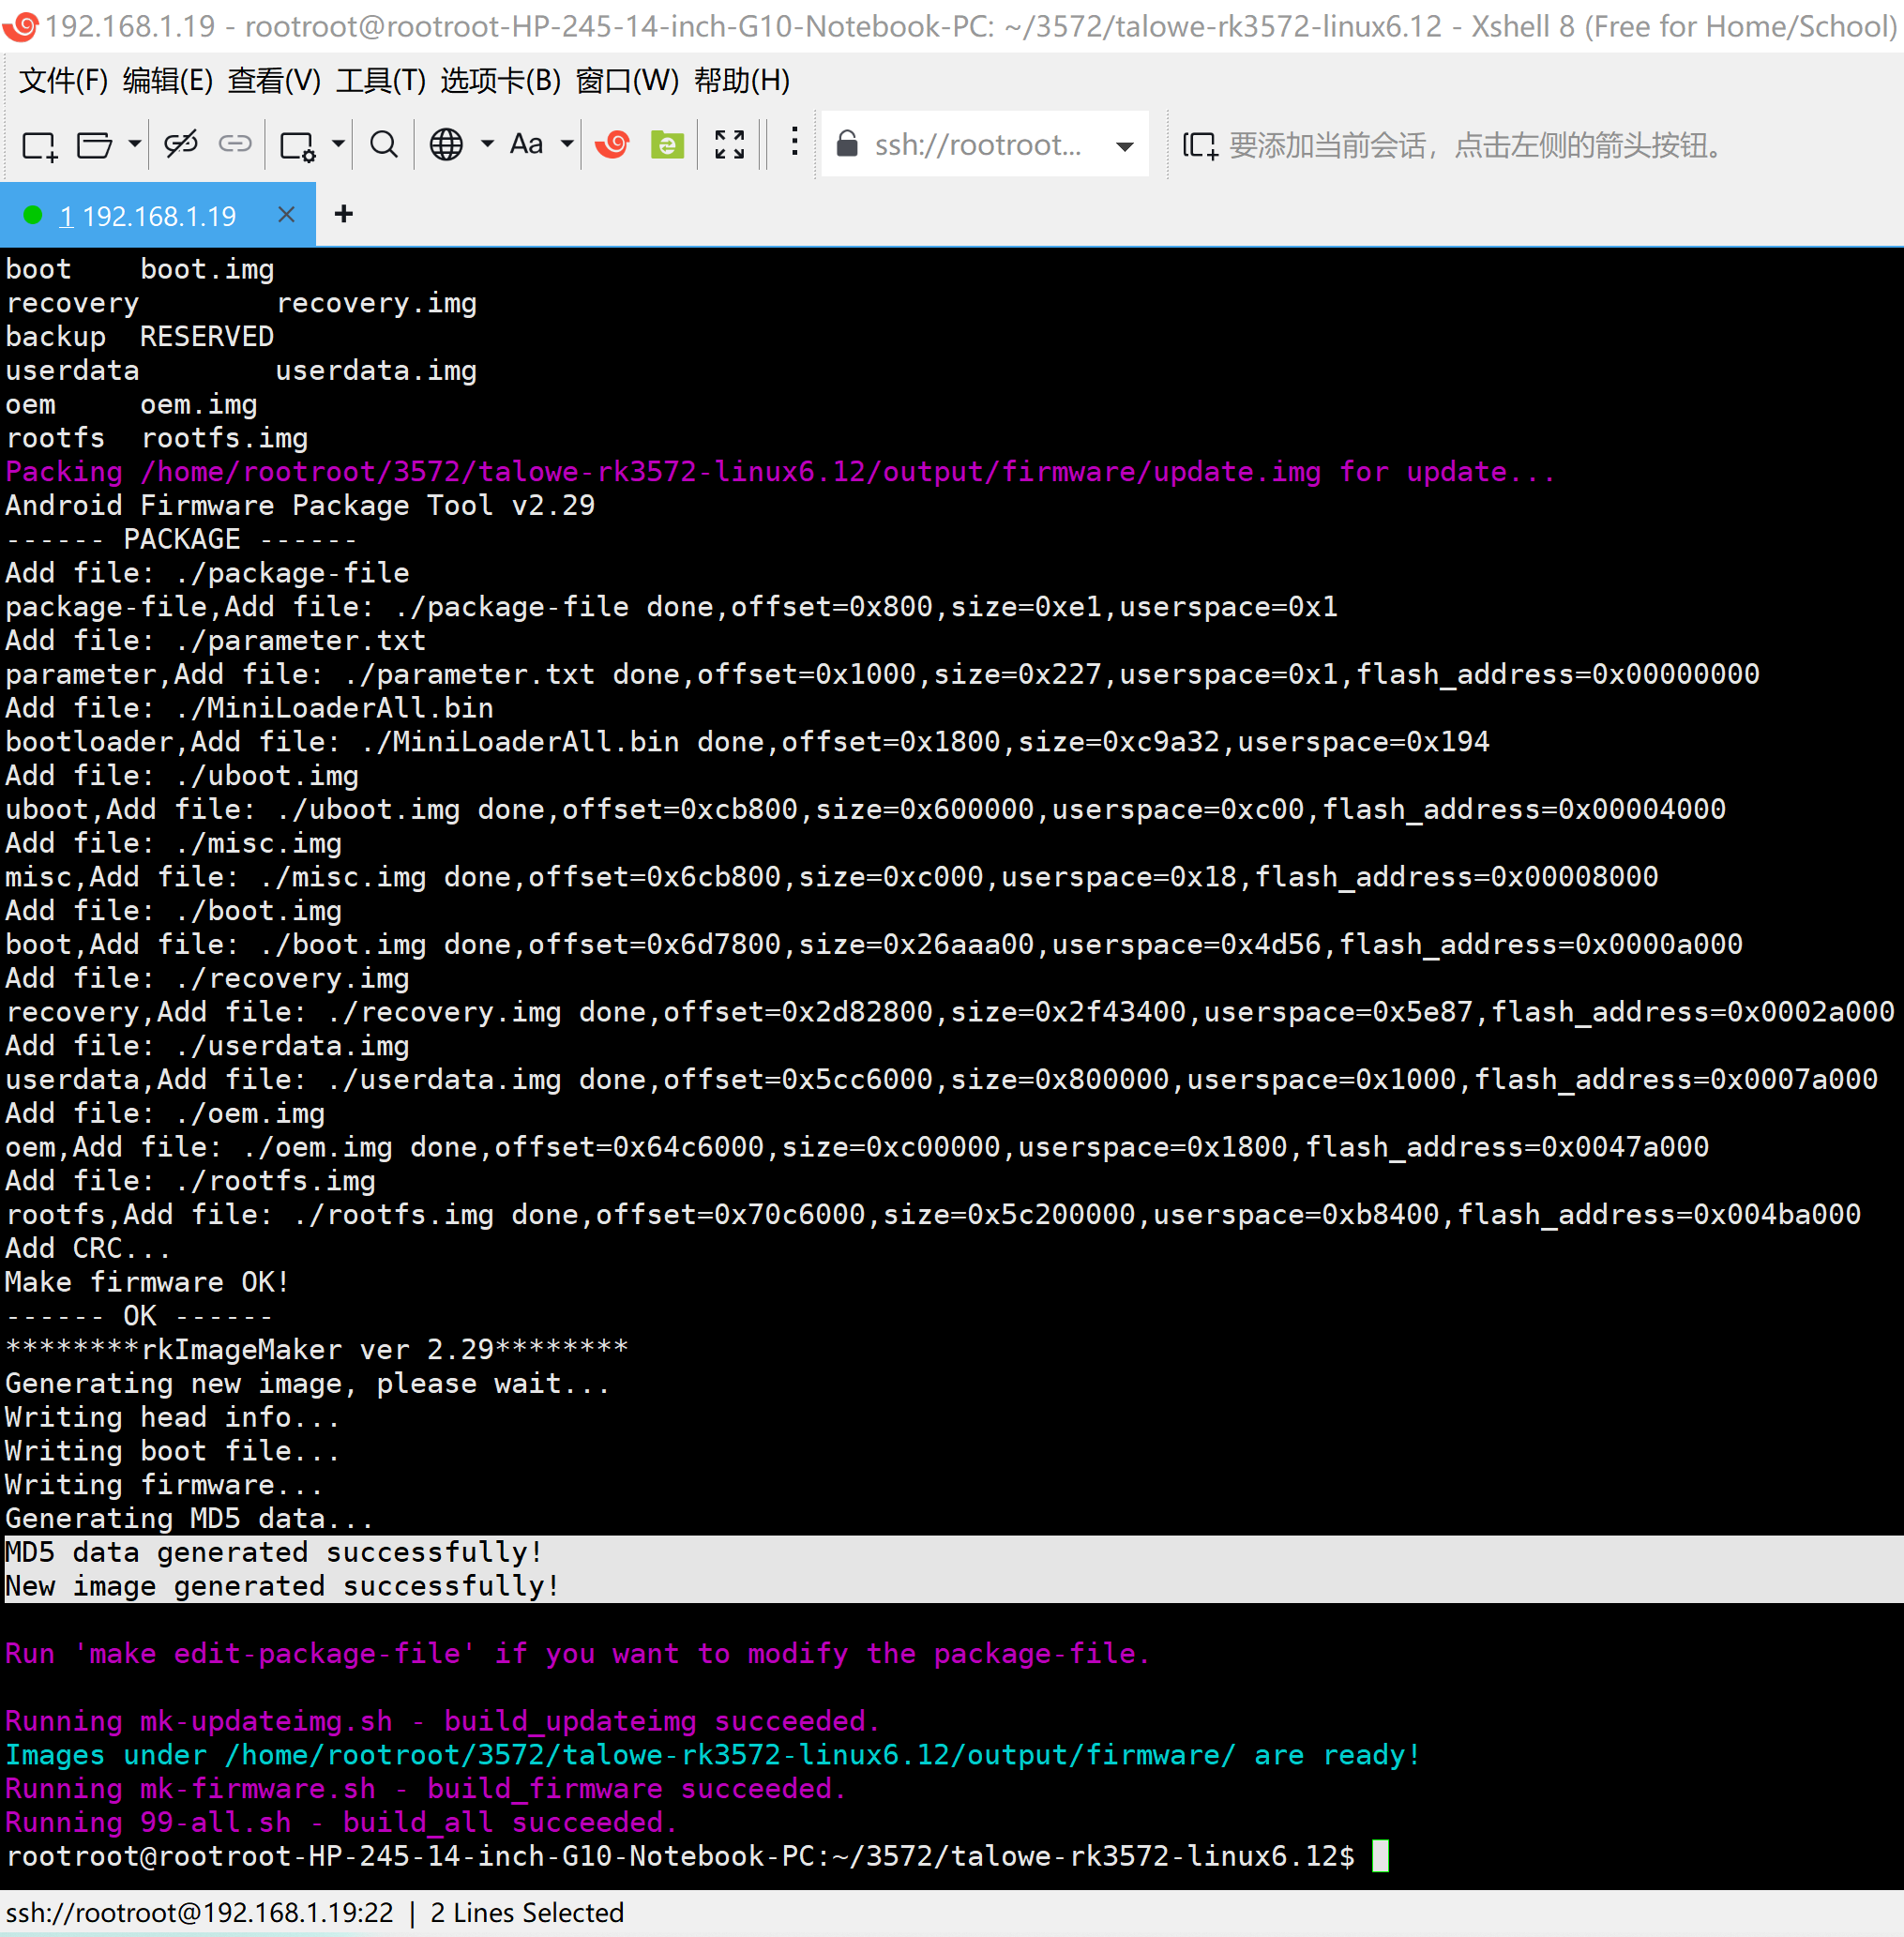Launch Xftp green icon

coord(667,145)
